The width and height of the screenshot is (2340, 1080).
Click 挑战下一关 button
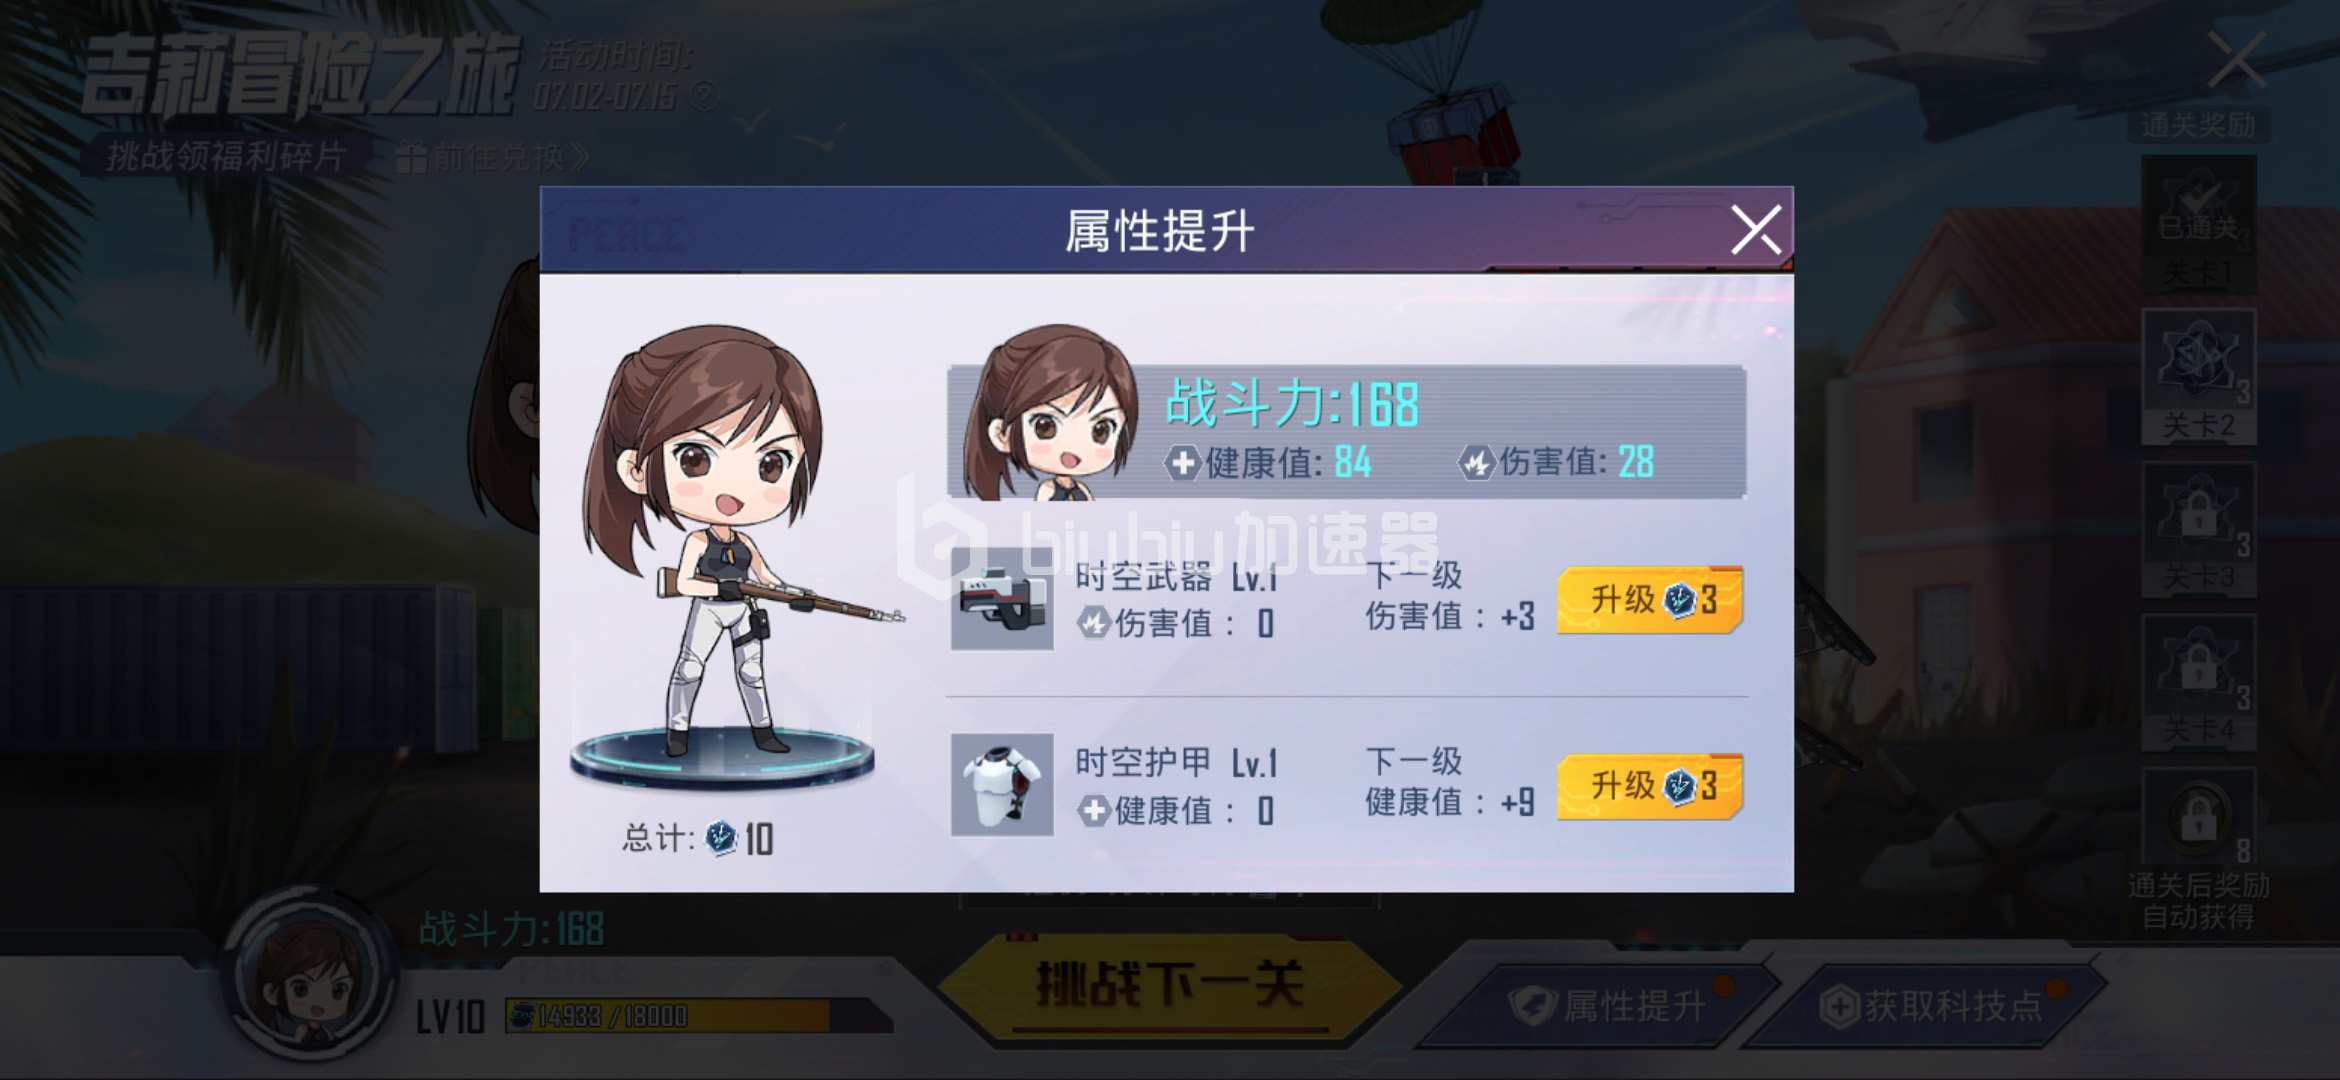[x=1168, y=985]
